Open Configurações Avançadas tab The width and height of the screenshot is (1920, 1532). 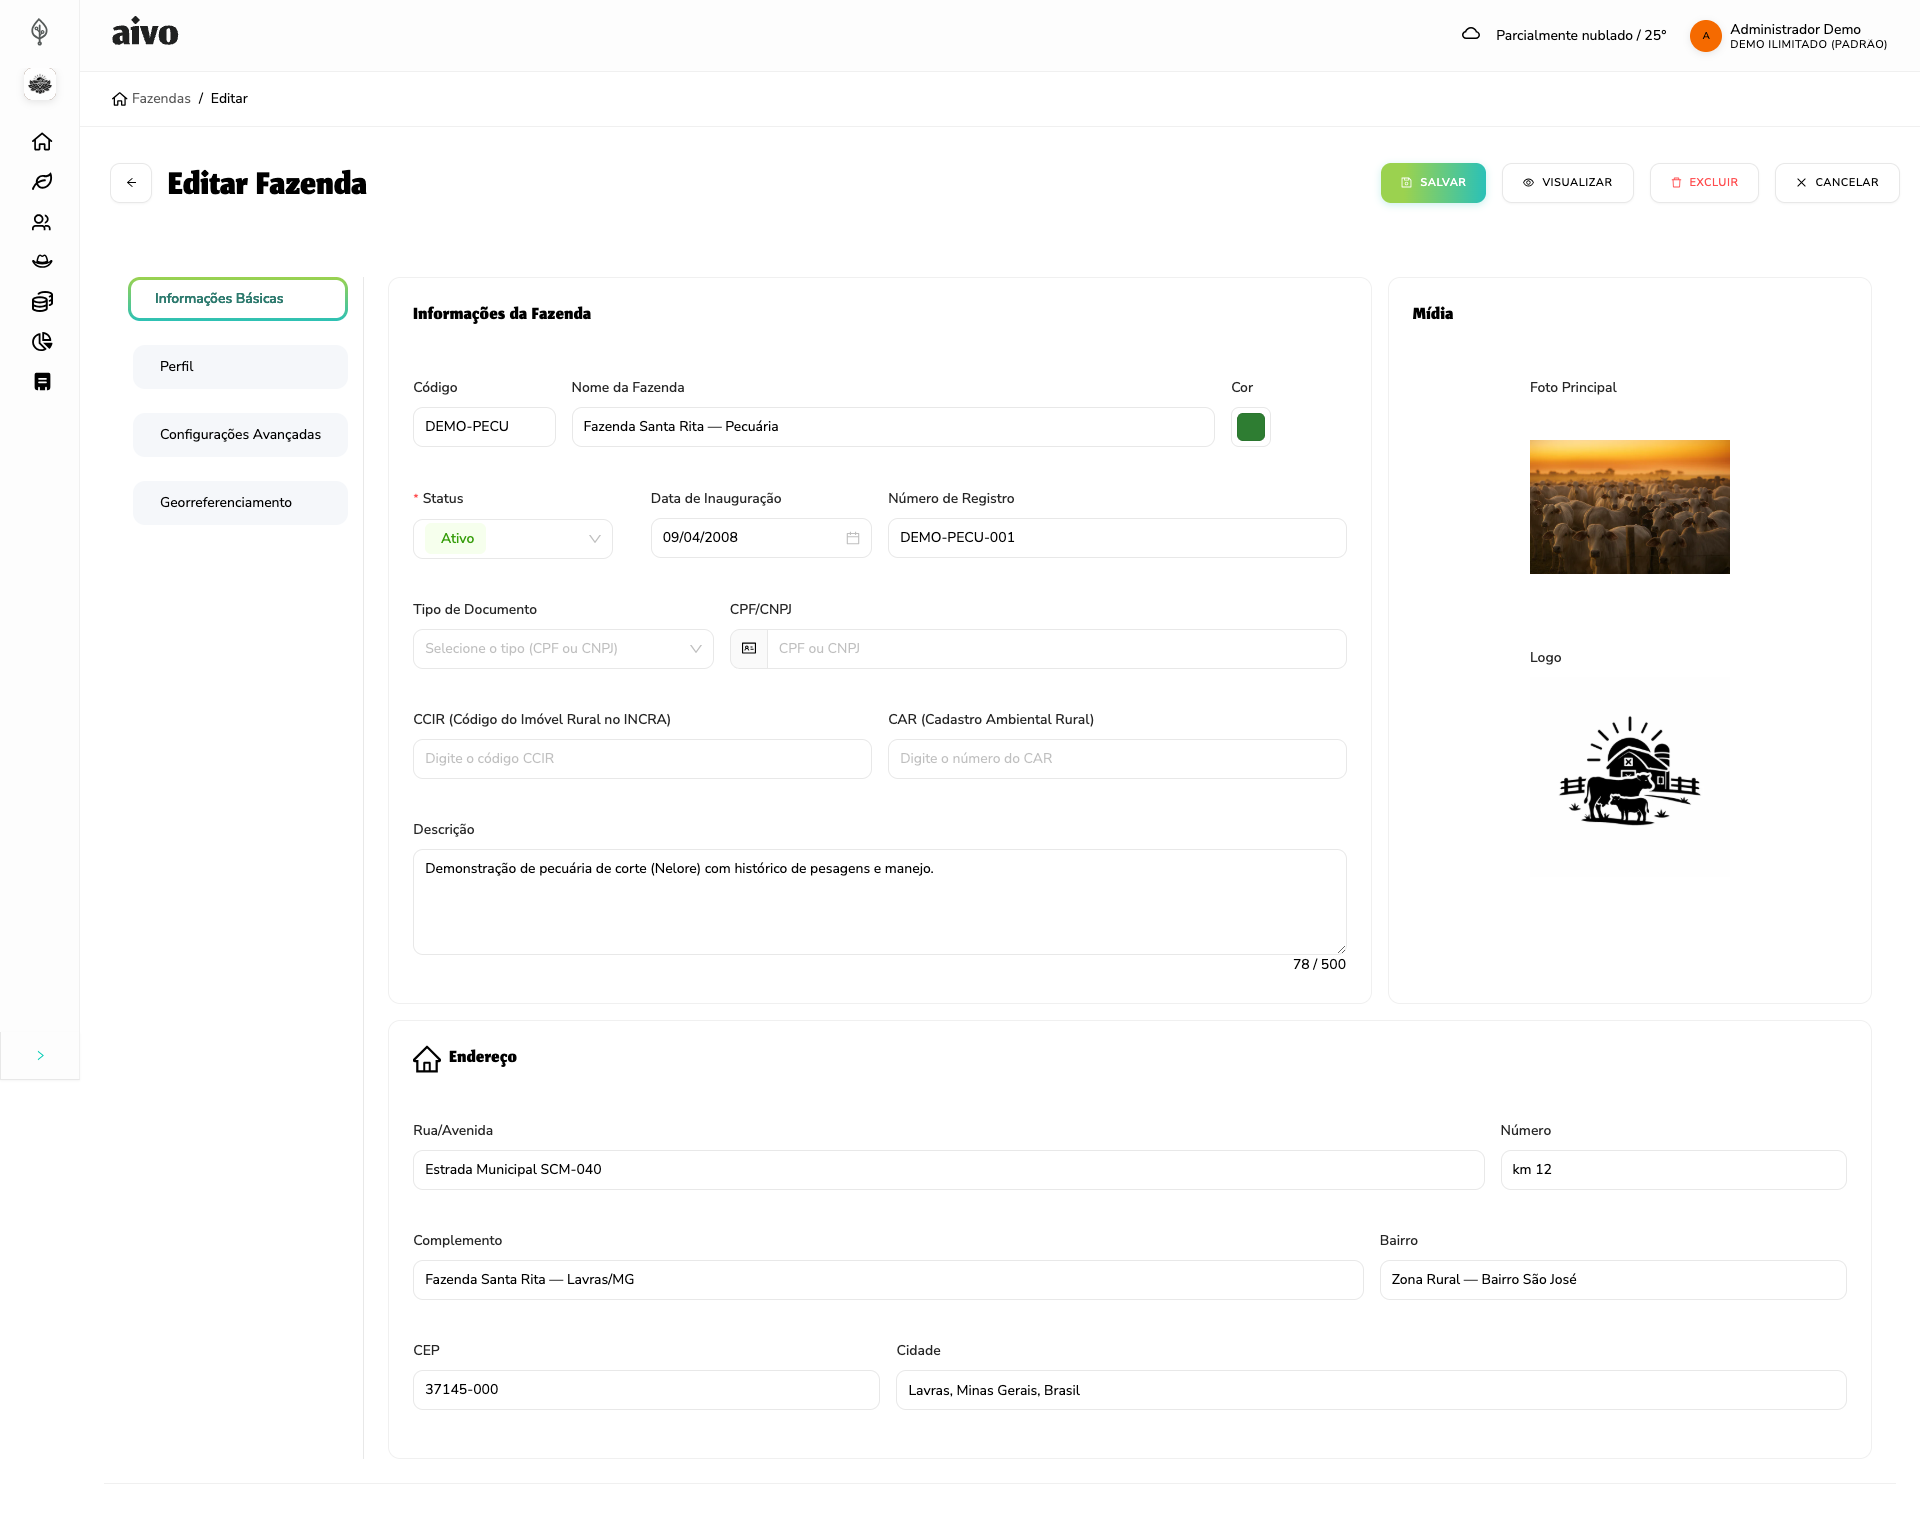[240, 435]
